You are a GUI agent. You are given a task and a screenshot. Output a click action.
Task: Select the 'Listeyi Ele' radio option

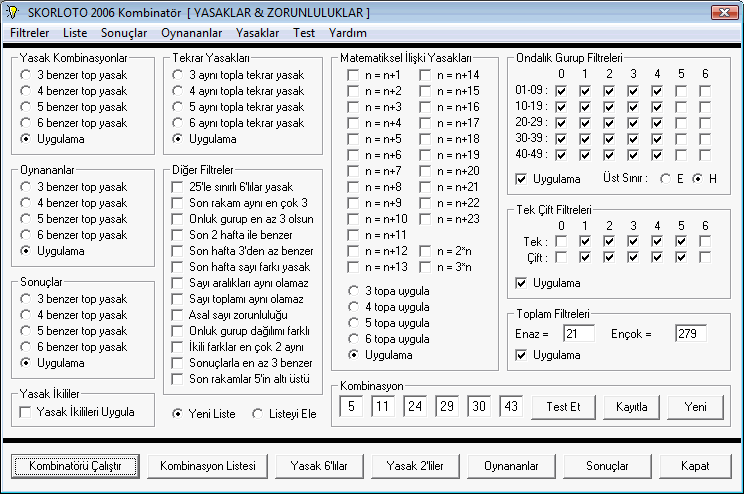pos(258,414)
